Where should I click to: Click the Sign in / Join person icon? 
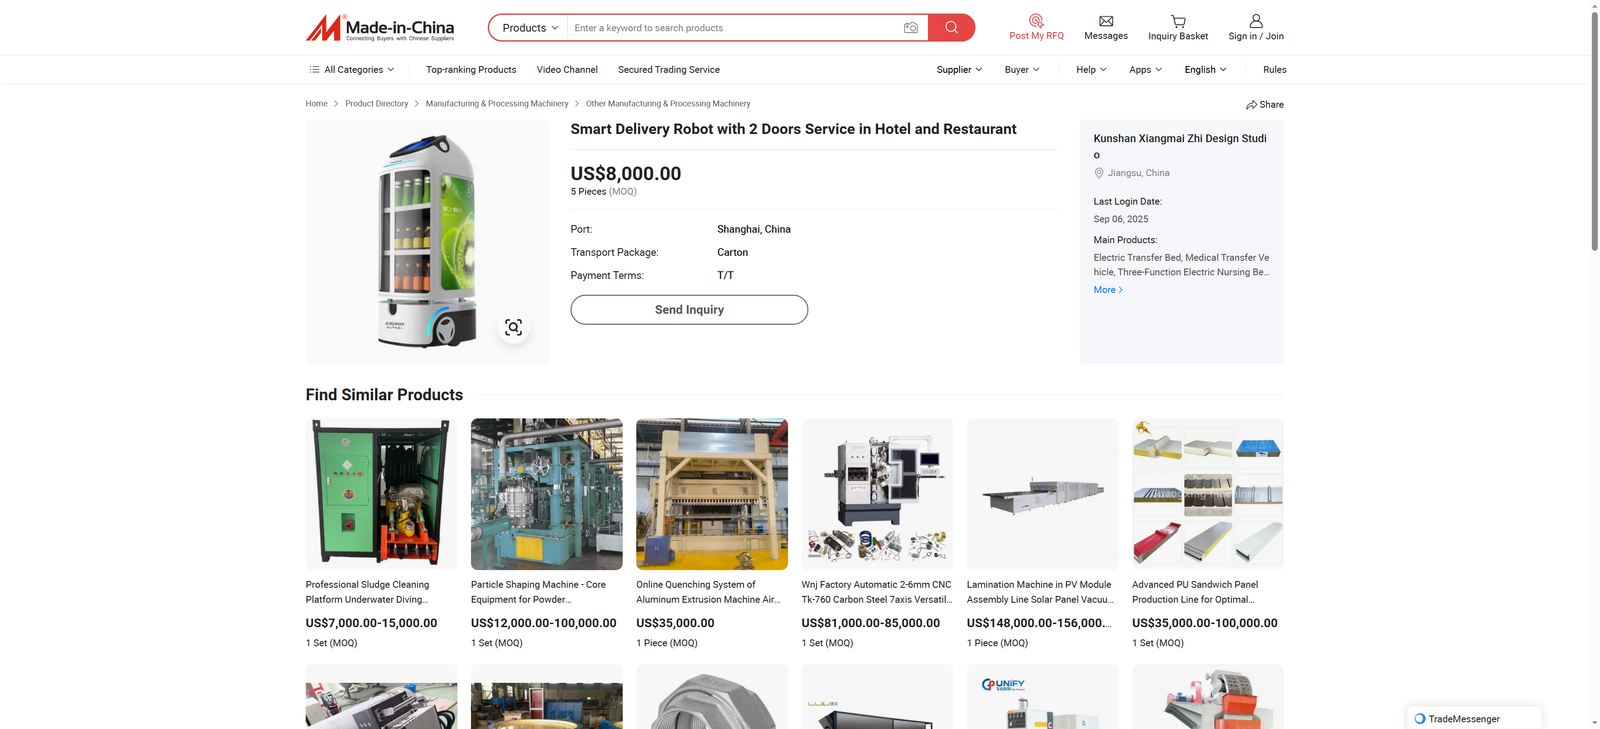(1256, 21)
